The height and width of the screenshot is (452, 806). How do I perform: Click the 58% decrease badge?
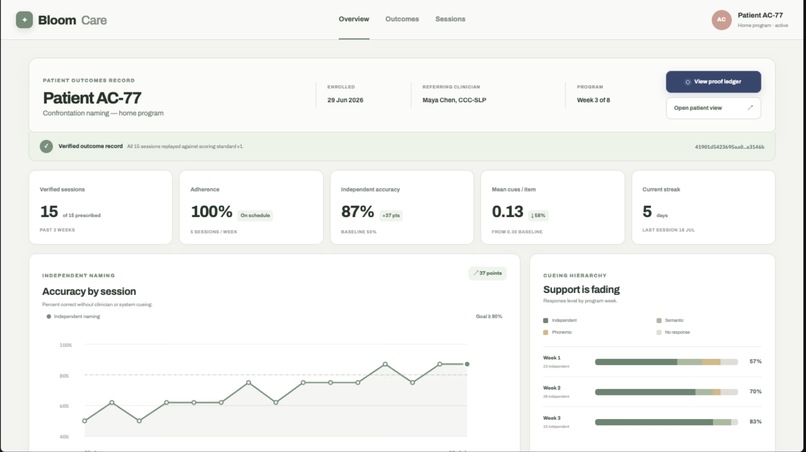tap(538, 215)
